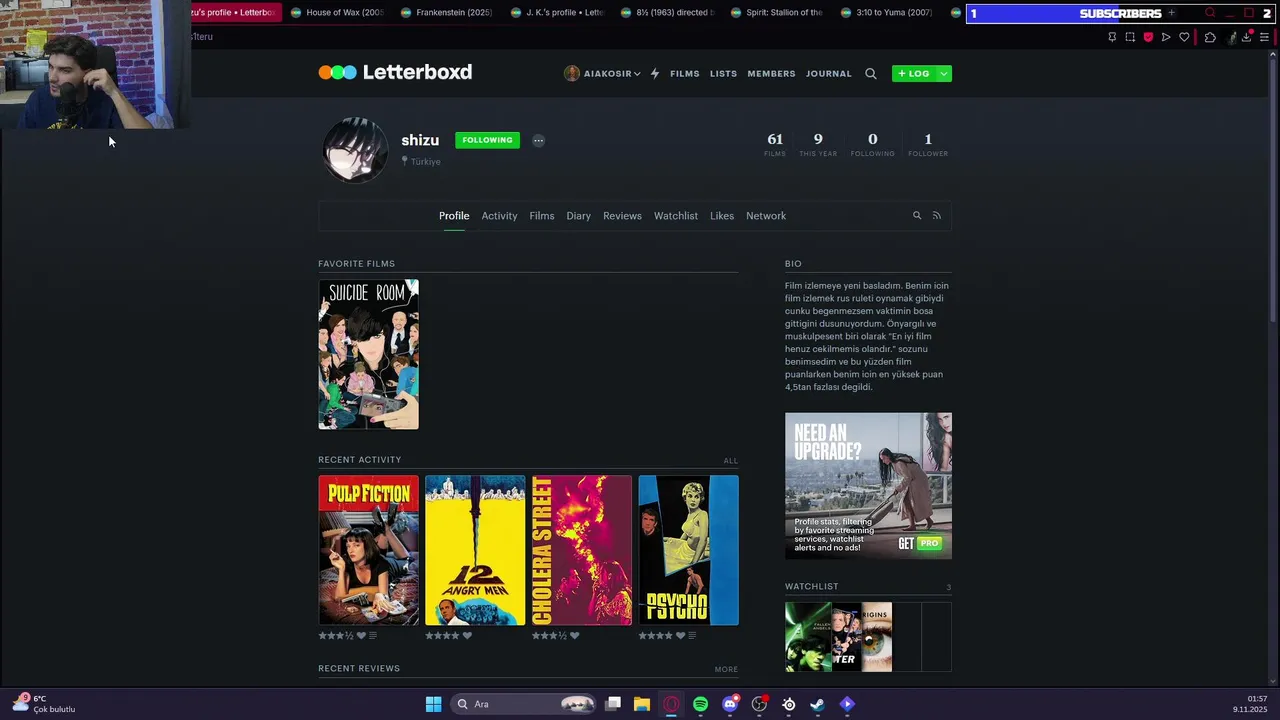
Task: Open the Suicide Room favorite film poster
Action: click(368, 354)
